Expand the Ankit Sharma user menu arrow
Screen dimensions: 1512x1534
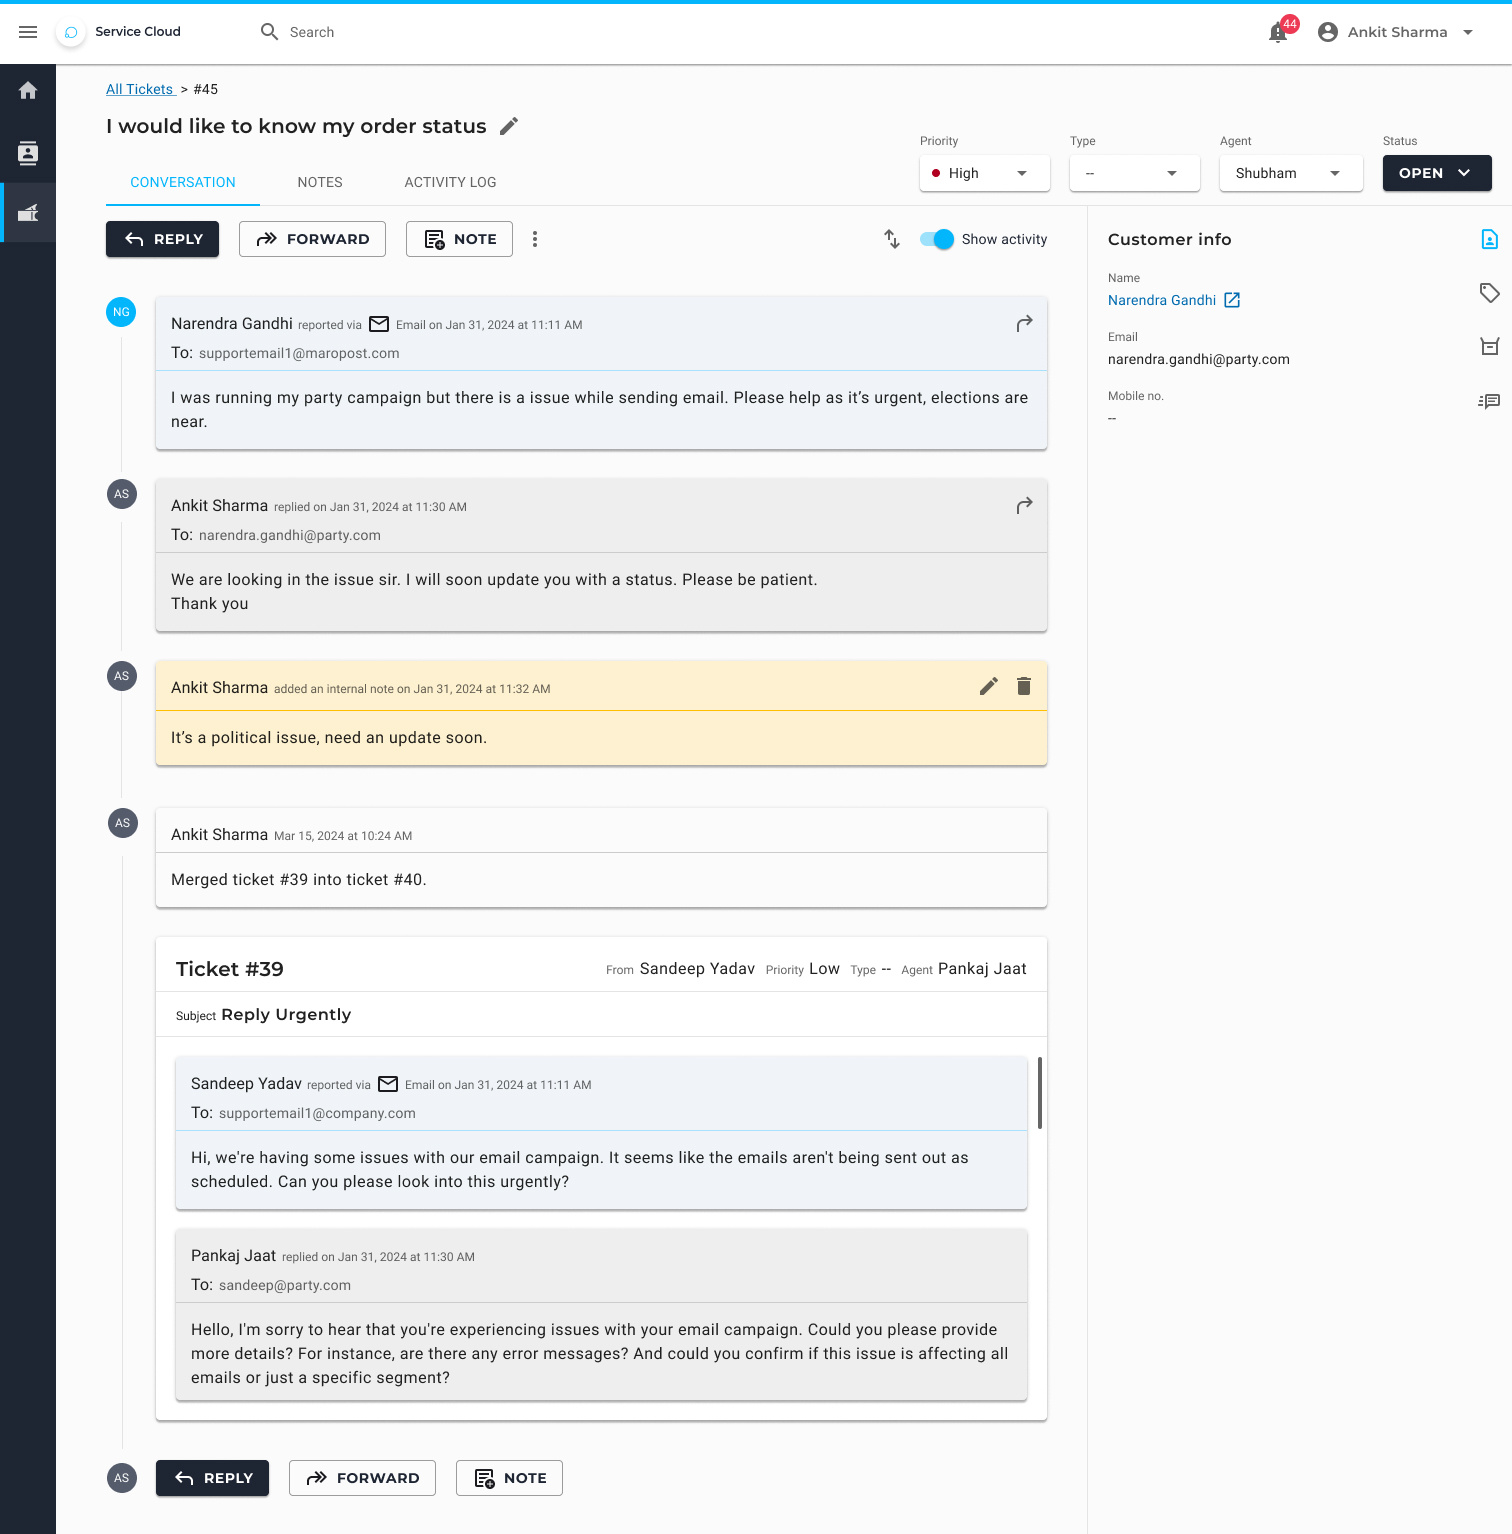1468,32
